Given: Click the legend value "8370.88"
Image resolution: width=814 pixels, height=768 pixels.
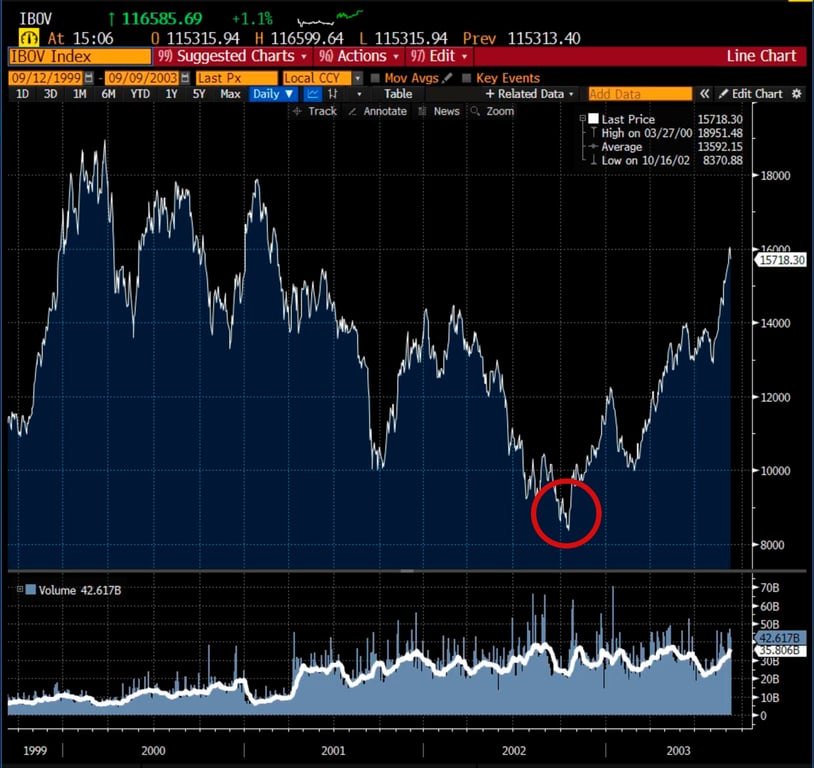Looking at the screenshot, I should tap(723, 160).
